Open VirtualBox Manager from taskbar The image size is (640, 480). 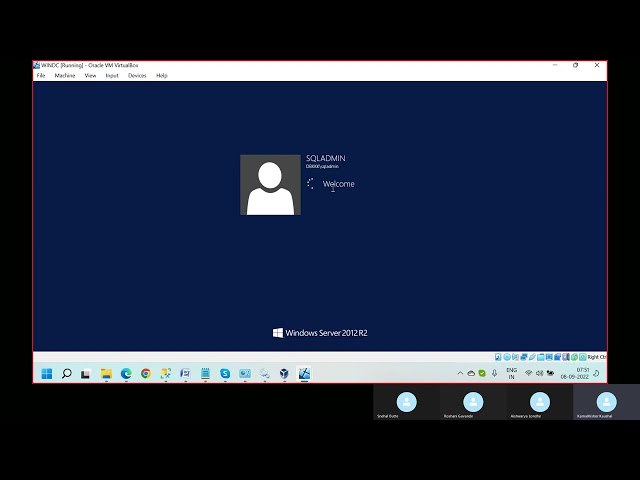pyautogui.click(x=284, y=373)
